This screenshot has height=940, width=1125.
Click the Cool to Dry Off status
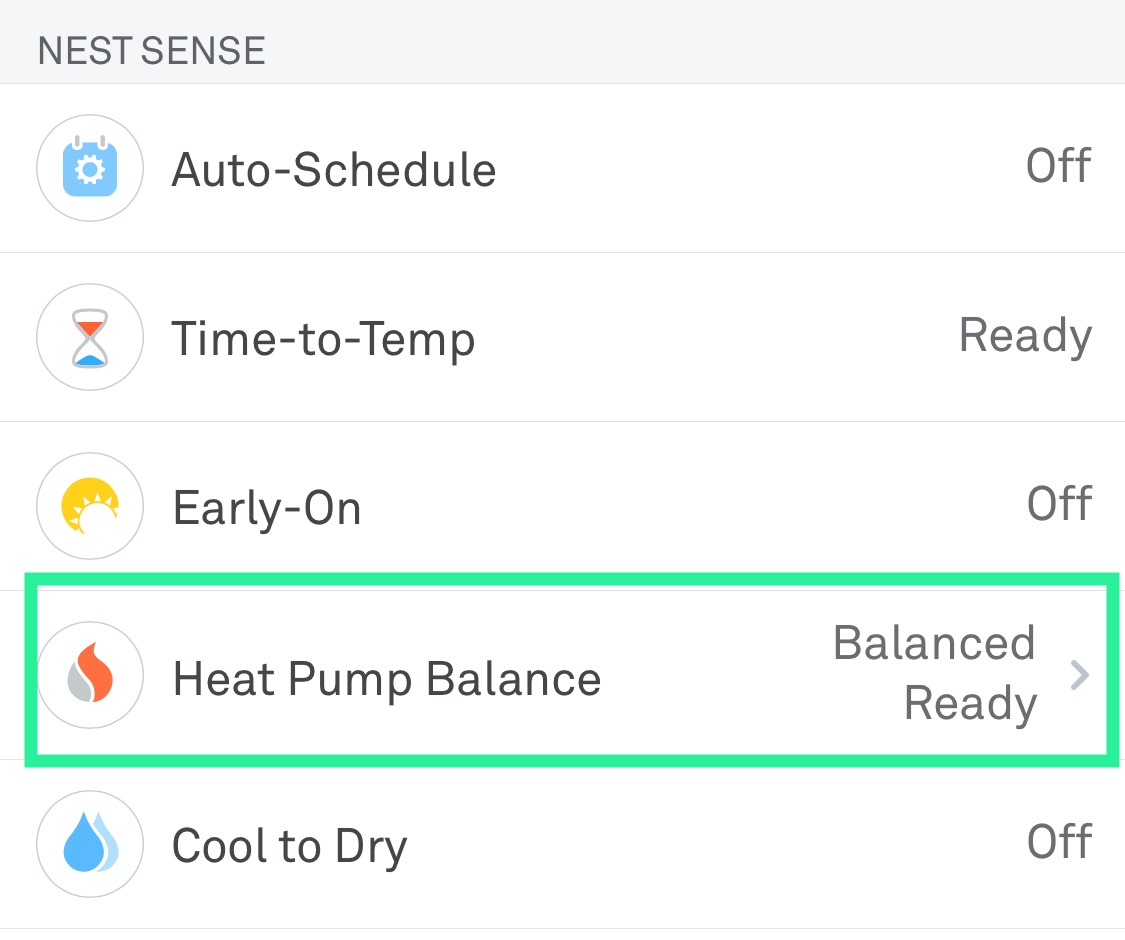click(x=1058, y=842)
